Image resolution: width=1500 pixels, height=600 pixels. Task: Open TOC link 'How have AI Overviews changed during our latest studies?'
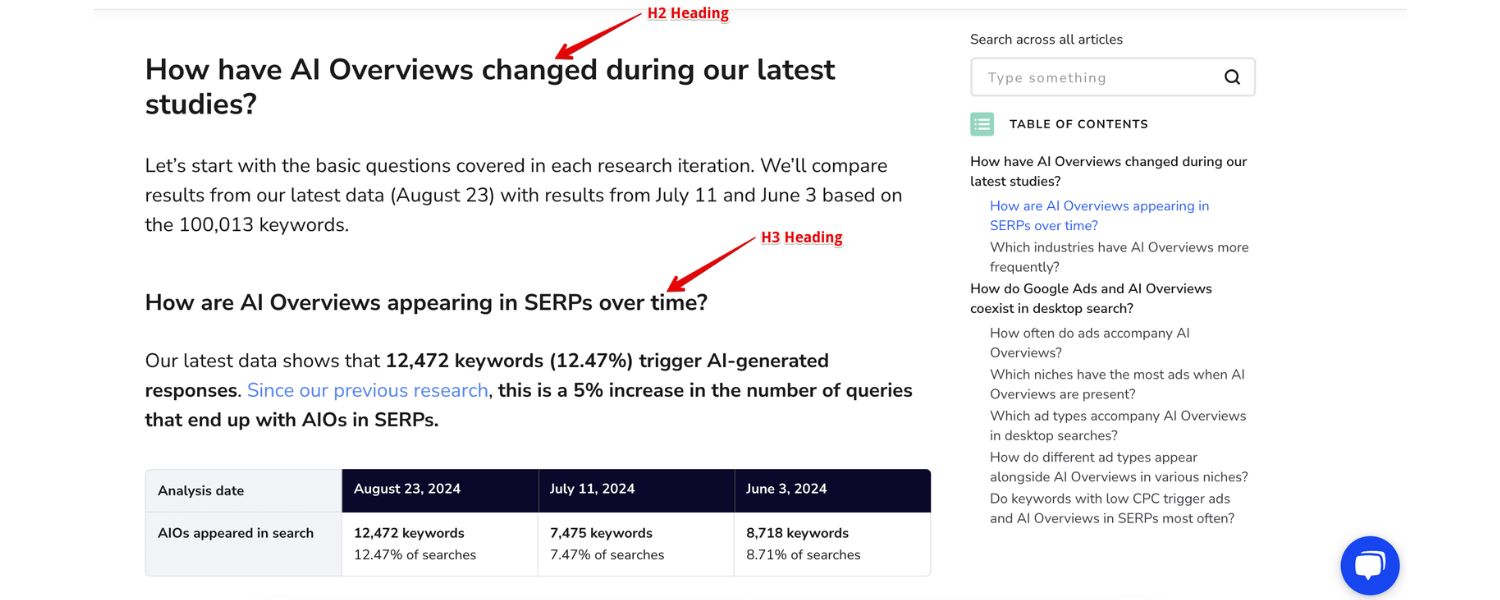[1107, 170]
